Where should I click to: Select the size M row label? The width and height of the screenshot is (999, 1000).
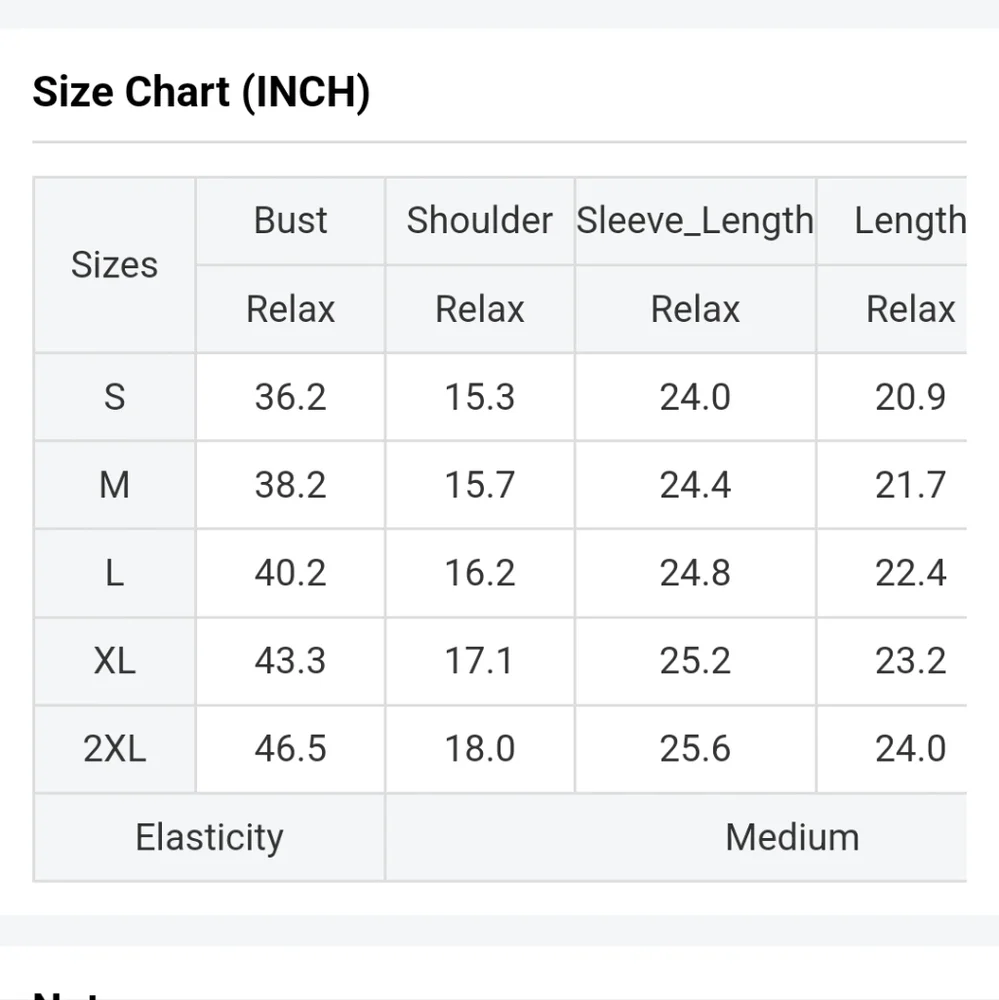pyautogui.click(x=114, y=485)
